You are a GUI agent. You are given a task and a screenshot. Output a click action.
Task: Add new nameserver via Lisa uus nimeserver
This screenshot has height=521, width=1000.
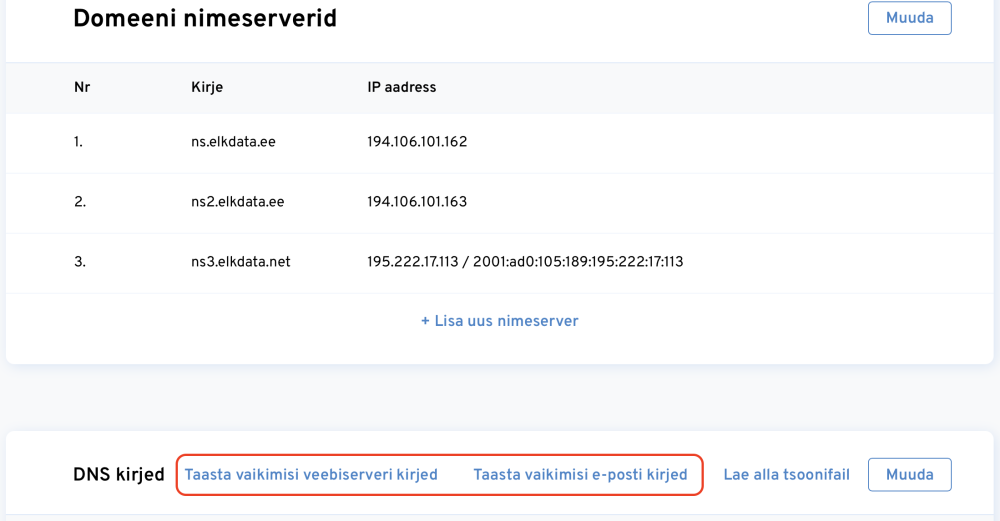click(499, 321)
